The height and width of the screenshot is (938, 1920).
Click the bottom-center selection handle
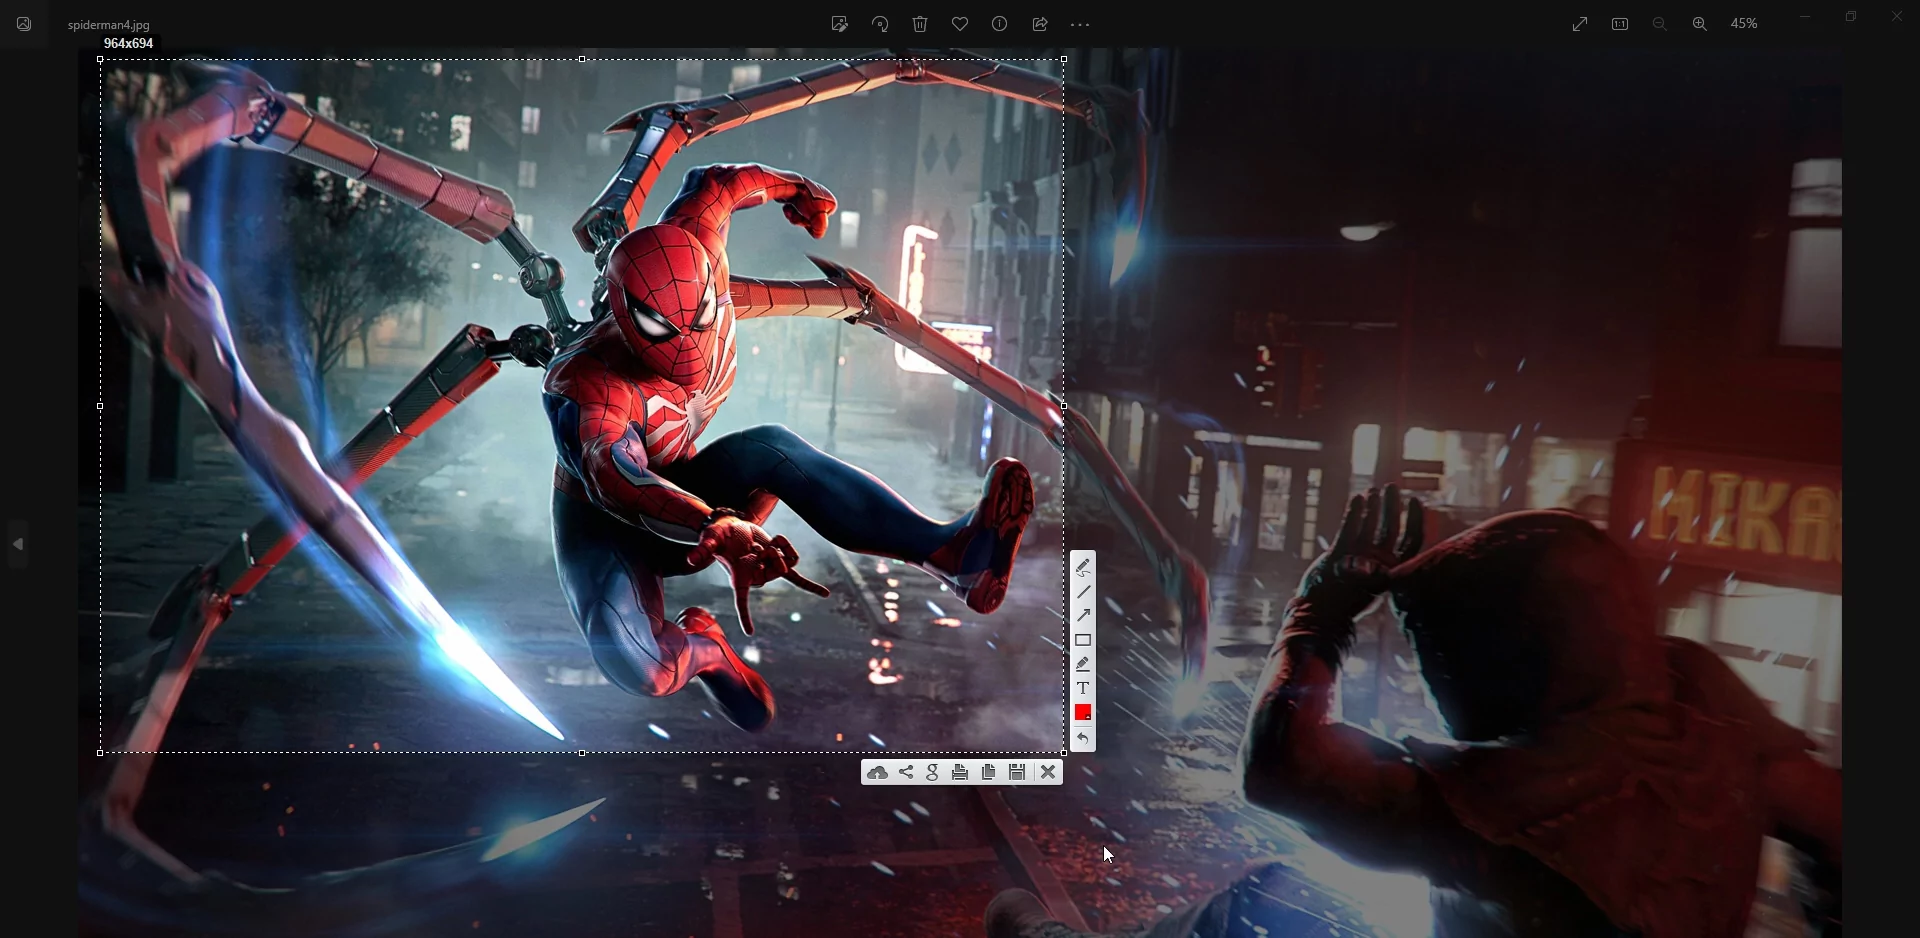(x=583, y=755)
